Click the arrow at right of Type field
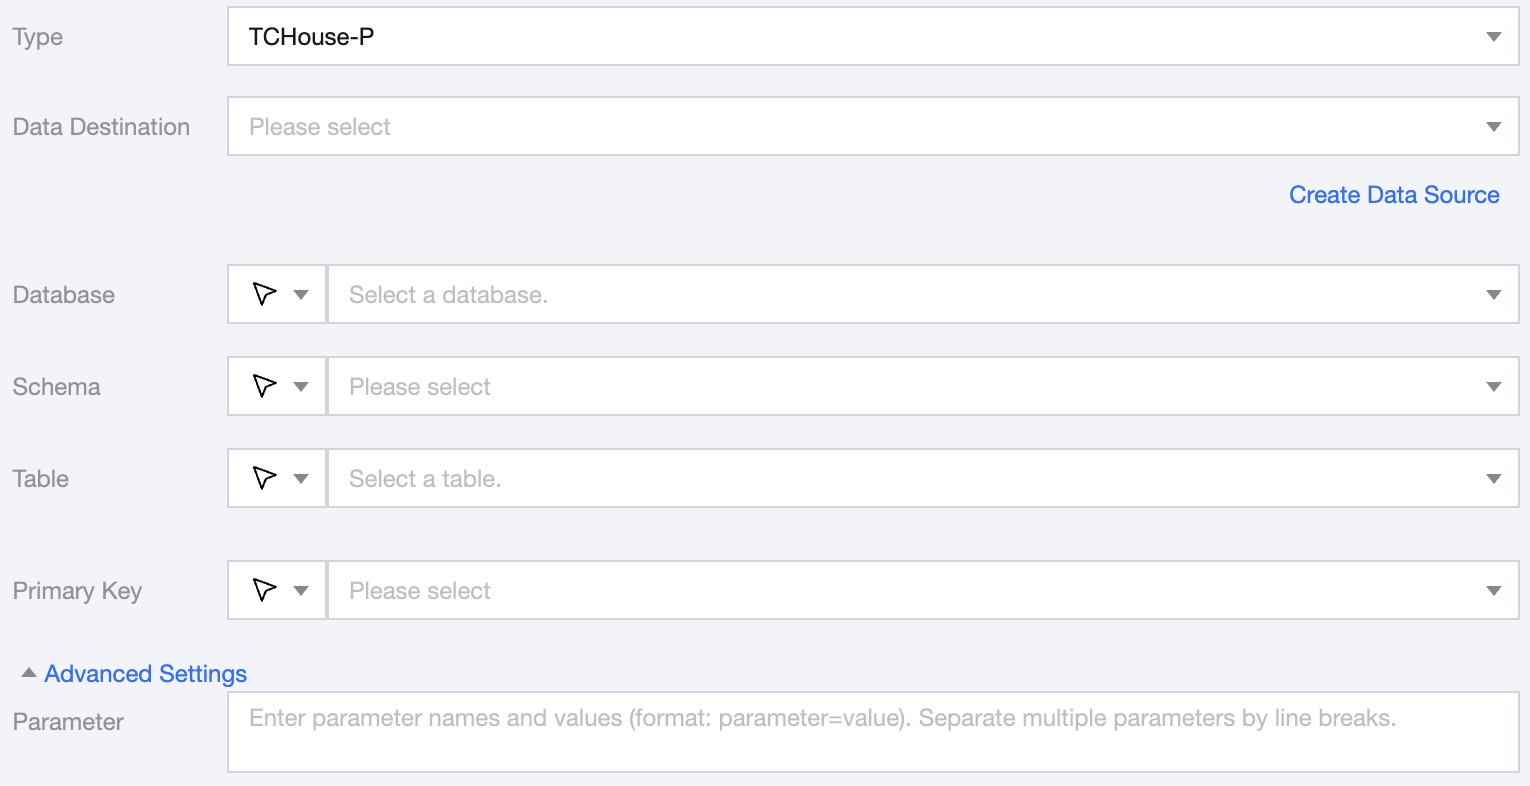This screenshot has height=786, width=1530. tap(1494, 37)
